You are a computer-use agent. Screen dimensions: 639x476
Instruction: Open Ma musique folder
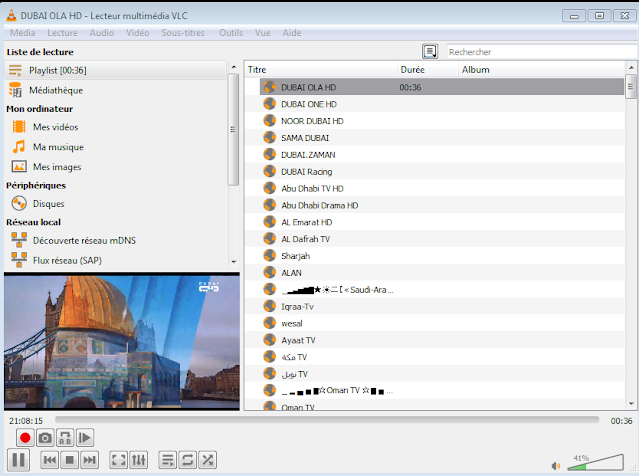pos(58,147)
